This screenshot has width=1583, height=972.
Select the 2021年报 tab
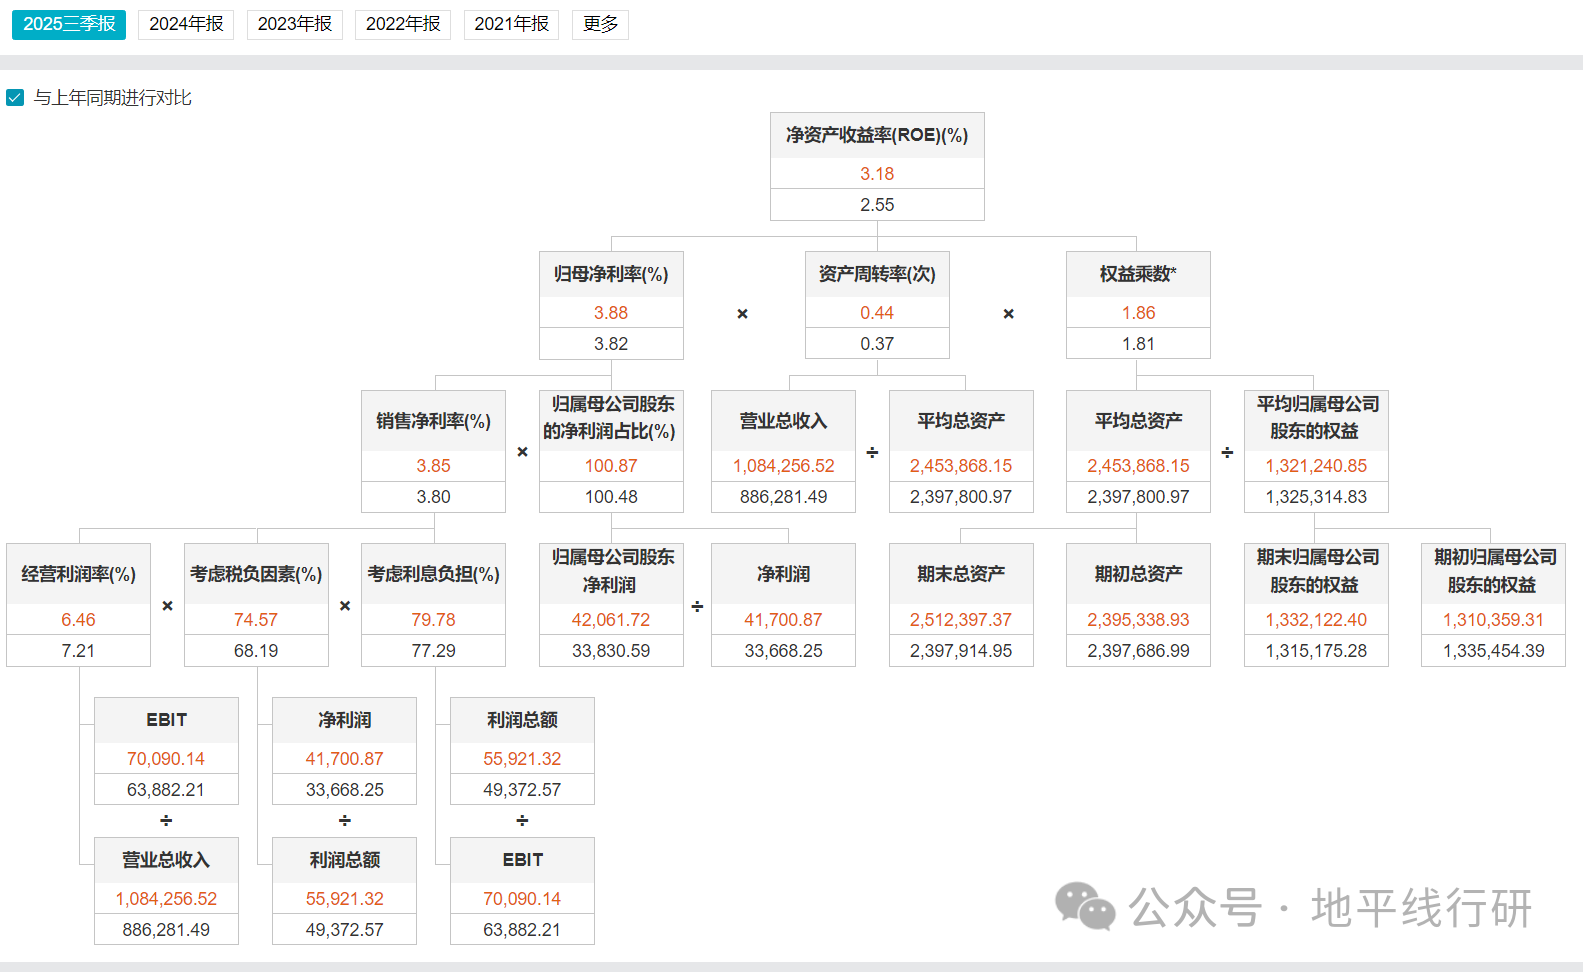coord(511,24)
